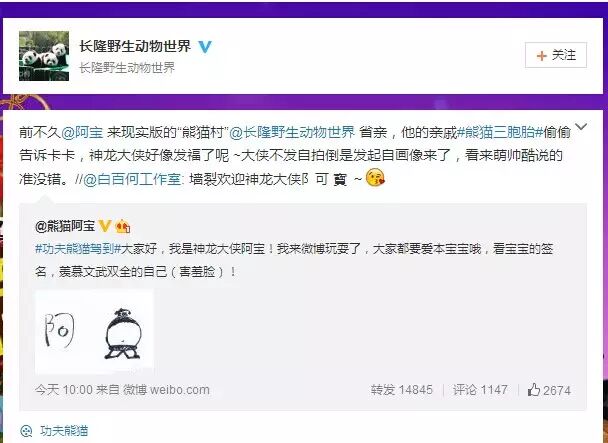The image size is (608, 443).
Task: Open the @长隆野生动物世界 mention in post text
Action: [292, 133]
